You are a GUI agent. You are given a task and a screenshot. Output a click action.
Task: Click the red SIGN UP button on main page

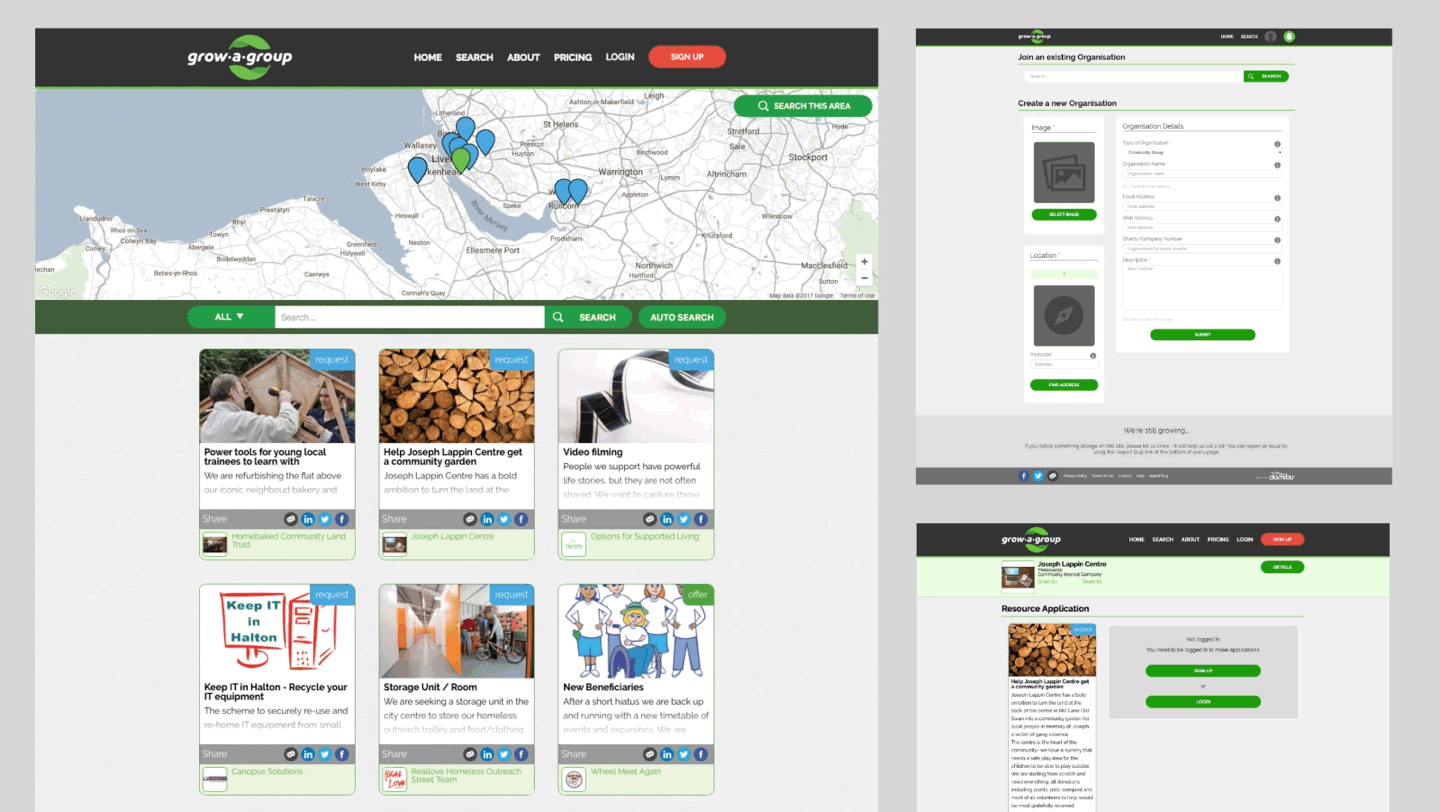687,57
